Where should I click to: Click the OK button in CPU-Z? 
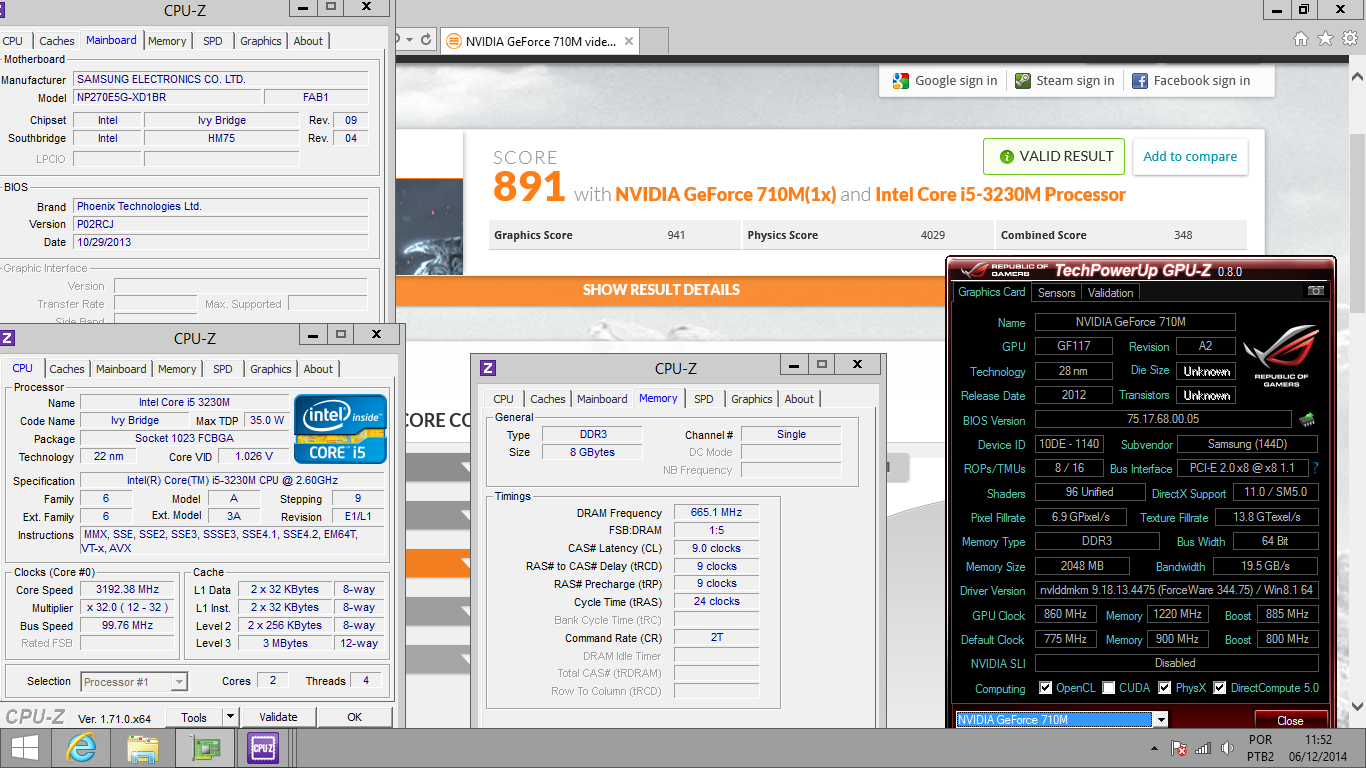click(x=355, y=717)
